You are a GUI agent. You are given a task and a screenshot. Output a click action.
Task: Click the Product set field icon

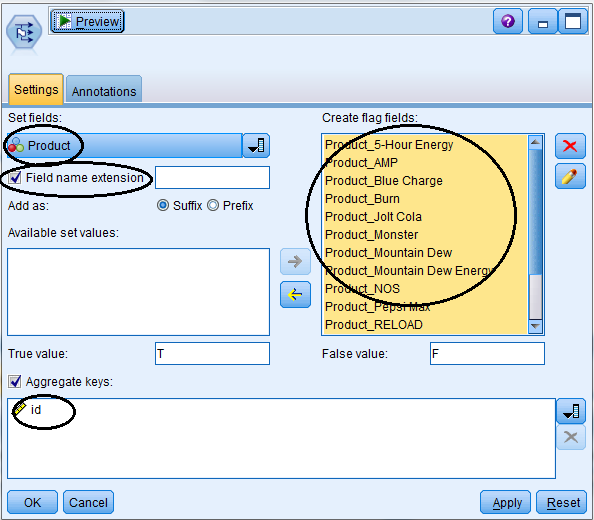coord(16,145)
